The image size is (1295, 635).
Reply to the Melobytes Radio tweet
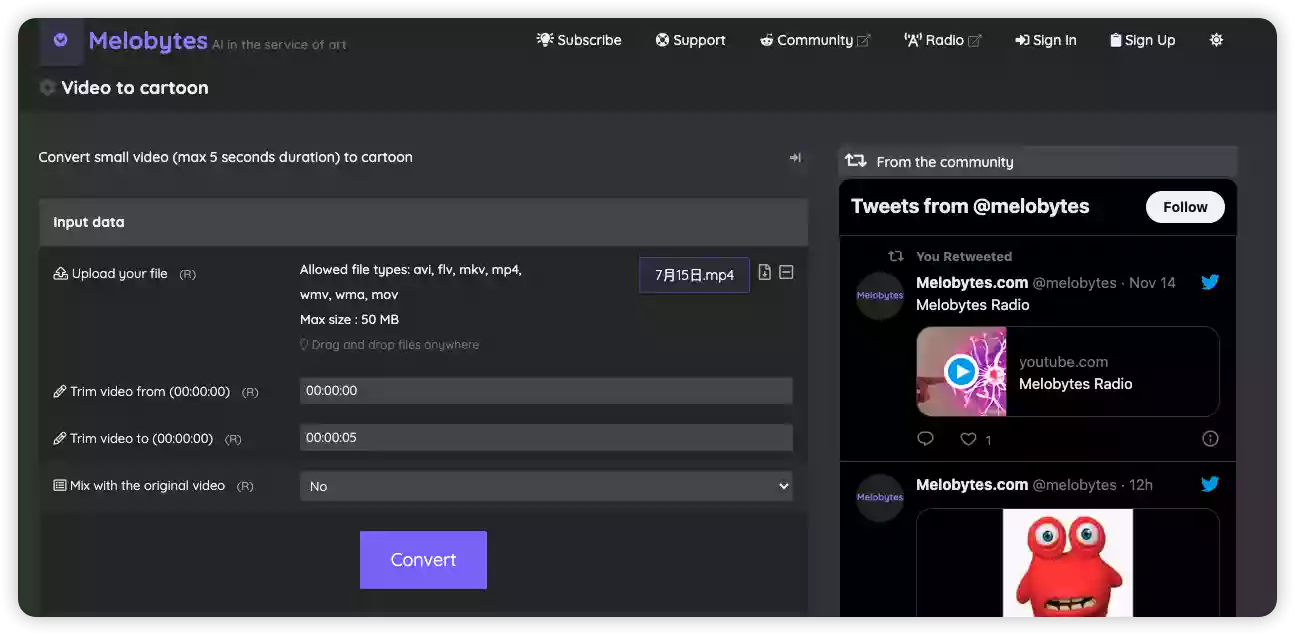(925, 439)
